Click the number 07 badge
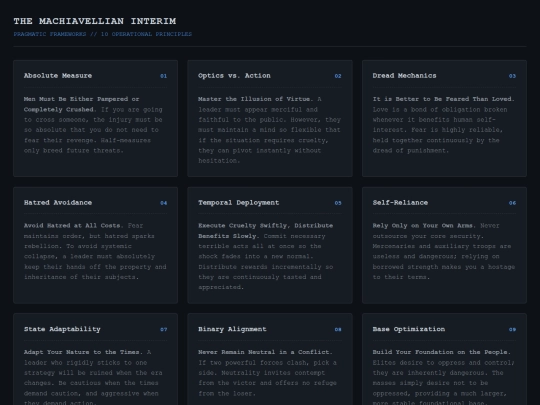Screen dimensions: 540x405 click(164, 330)
